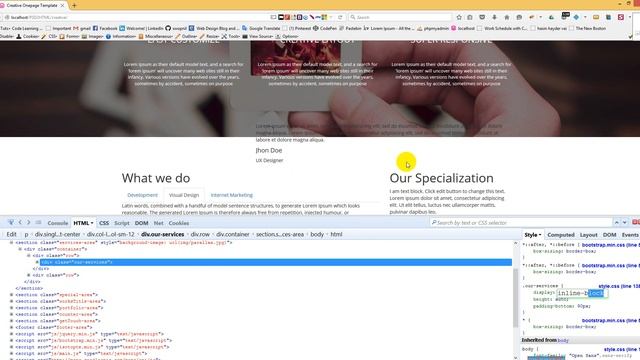Open Options in Web Developer toolbar

coord(287,36)
